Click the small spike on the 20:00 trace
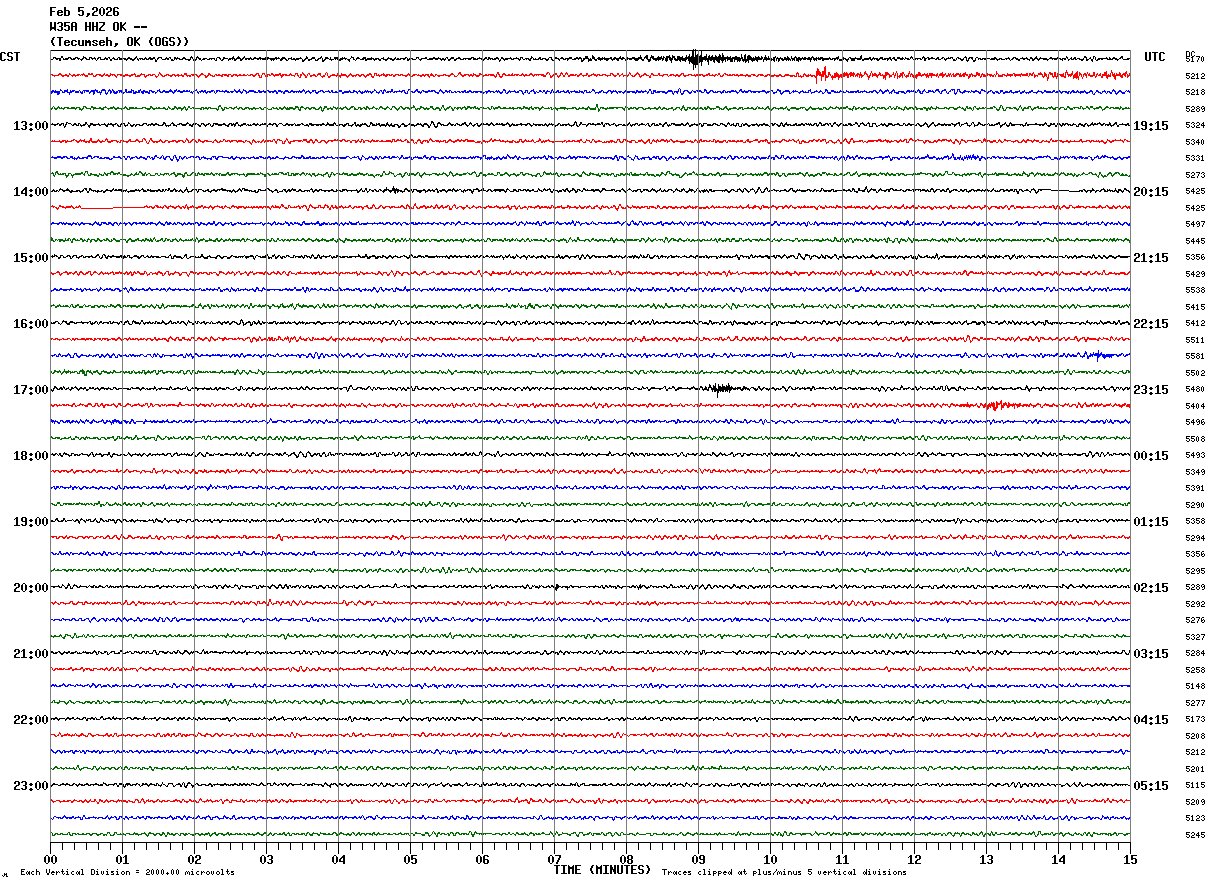 click(556, 587)
